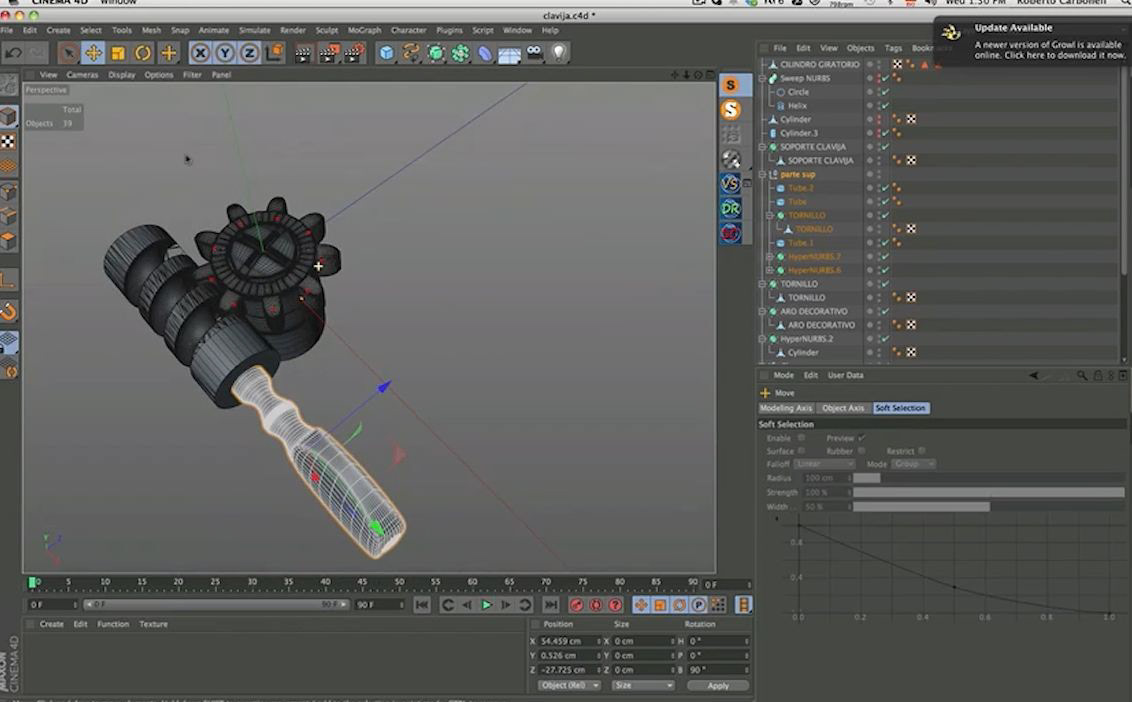Click the red record keyframe button
The image size is (1132, 702).
576,604
